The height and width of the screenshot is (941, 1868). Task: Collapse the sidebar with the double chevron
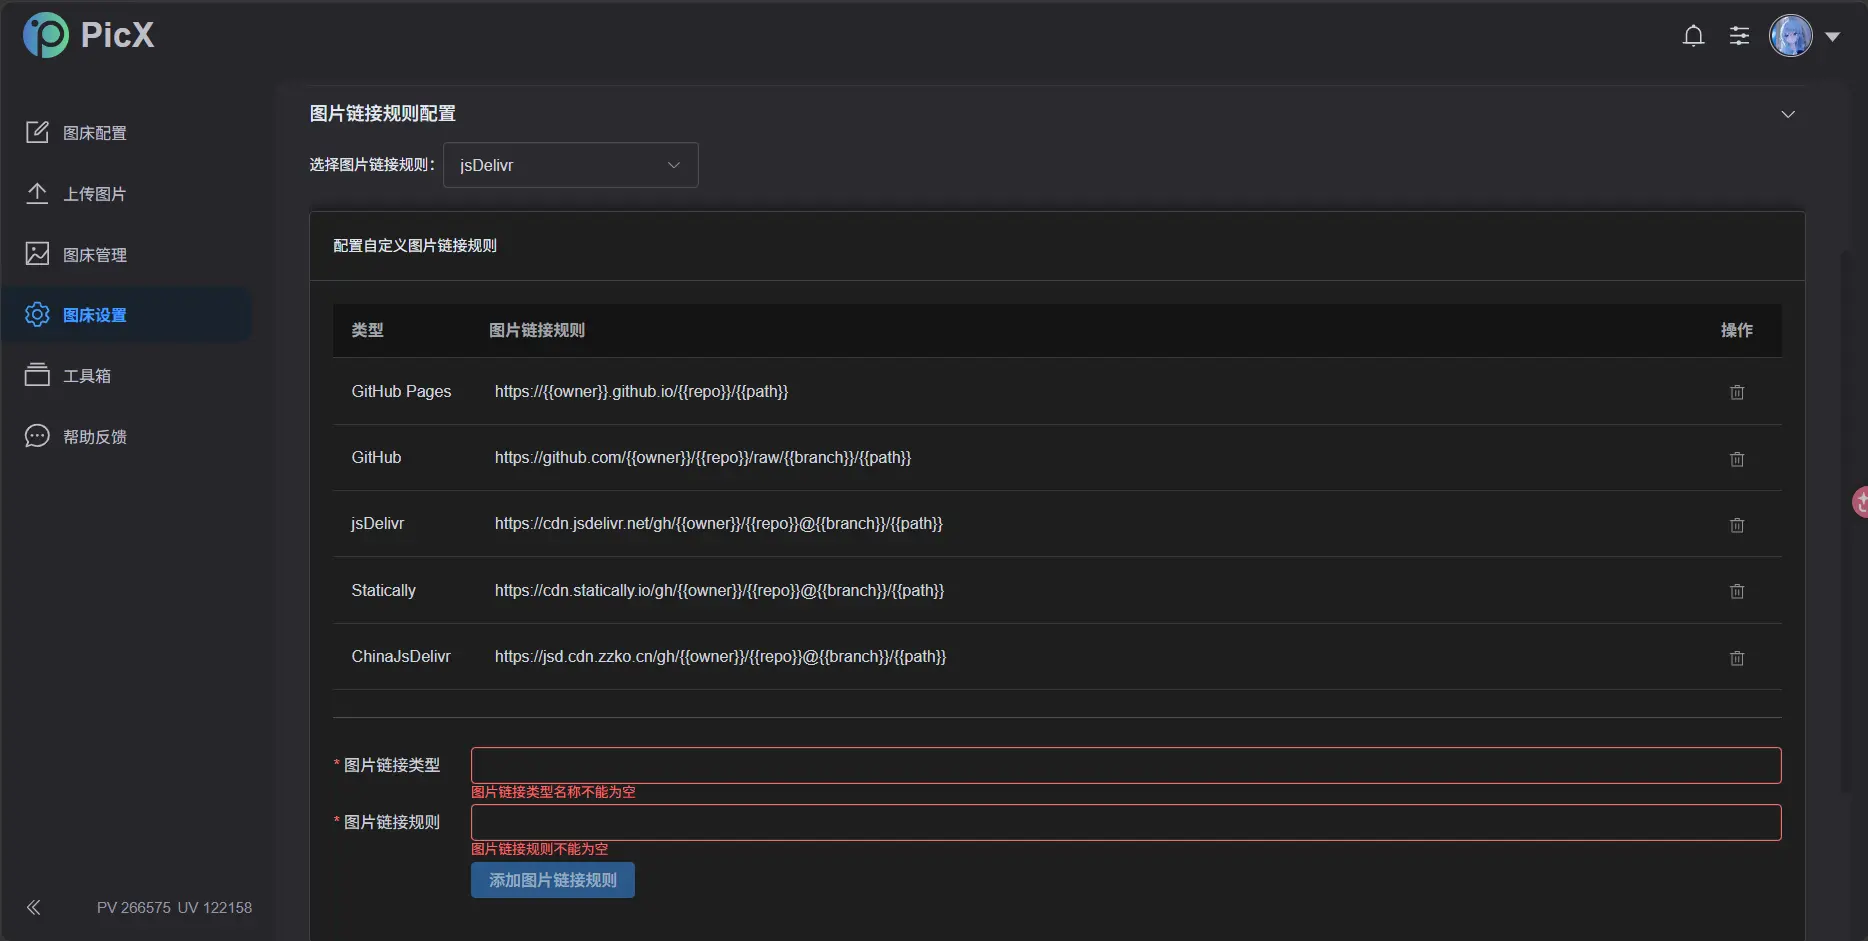click(34, 907)
